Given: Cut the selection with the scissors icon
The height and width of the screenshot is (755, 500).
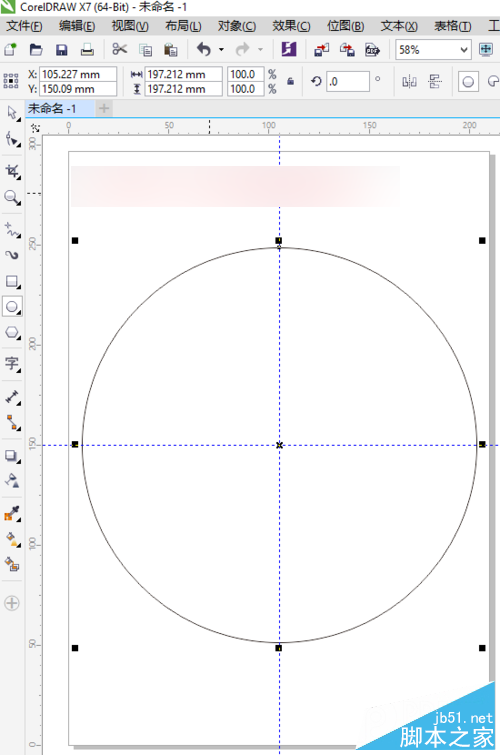Looking at the screenshot, I should point(119,49).
